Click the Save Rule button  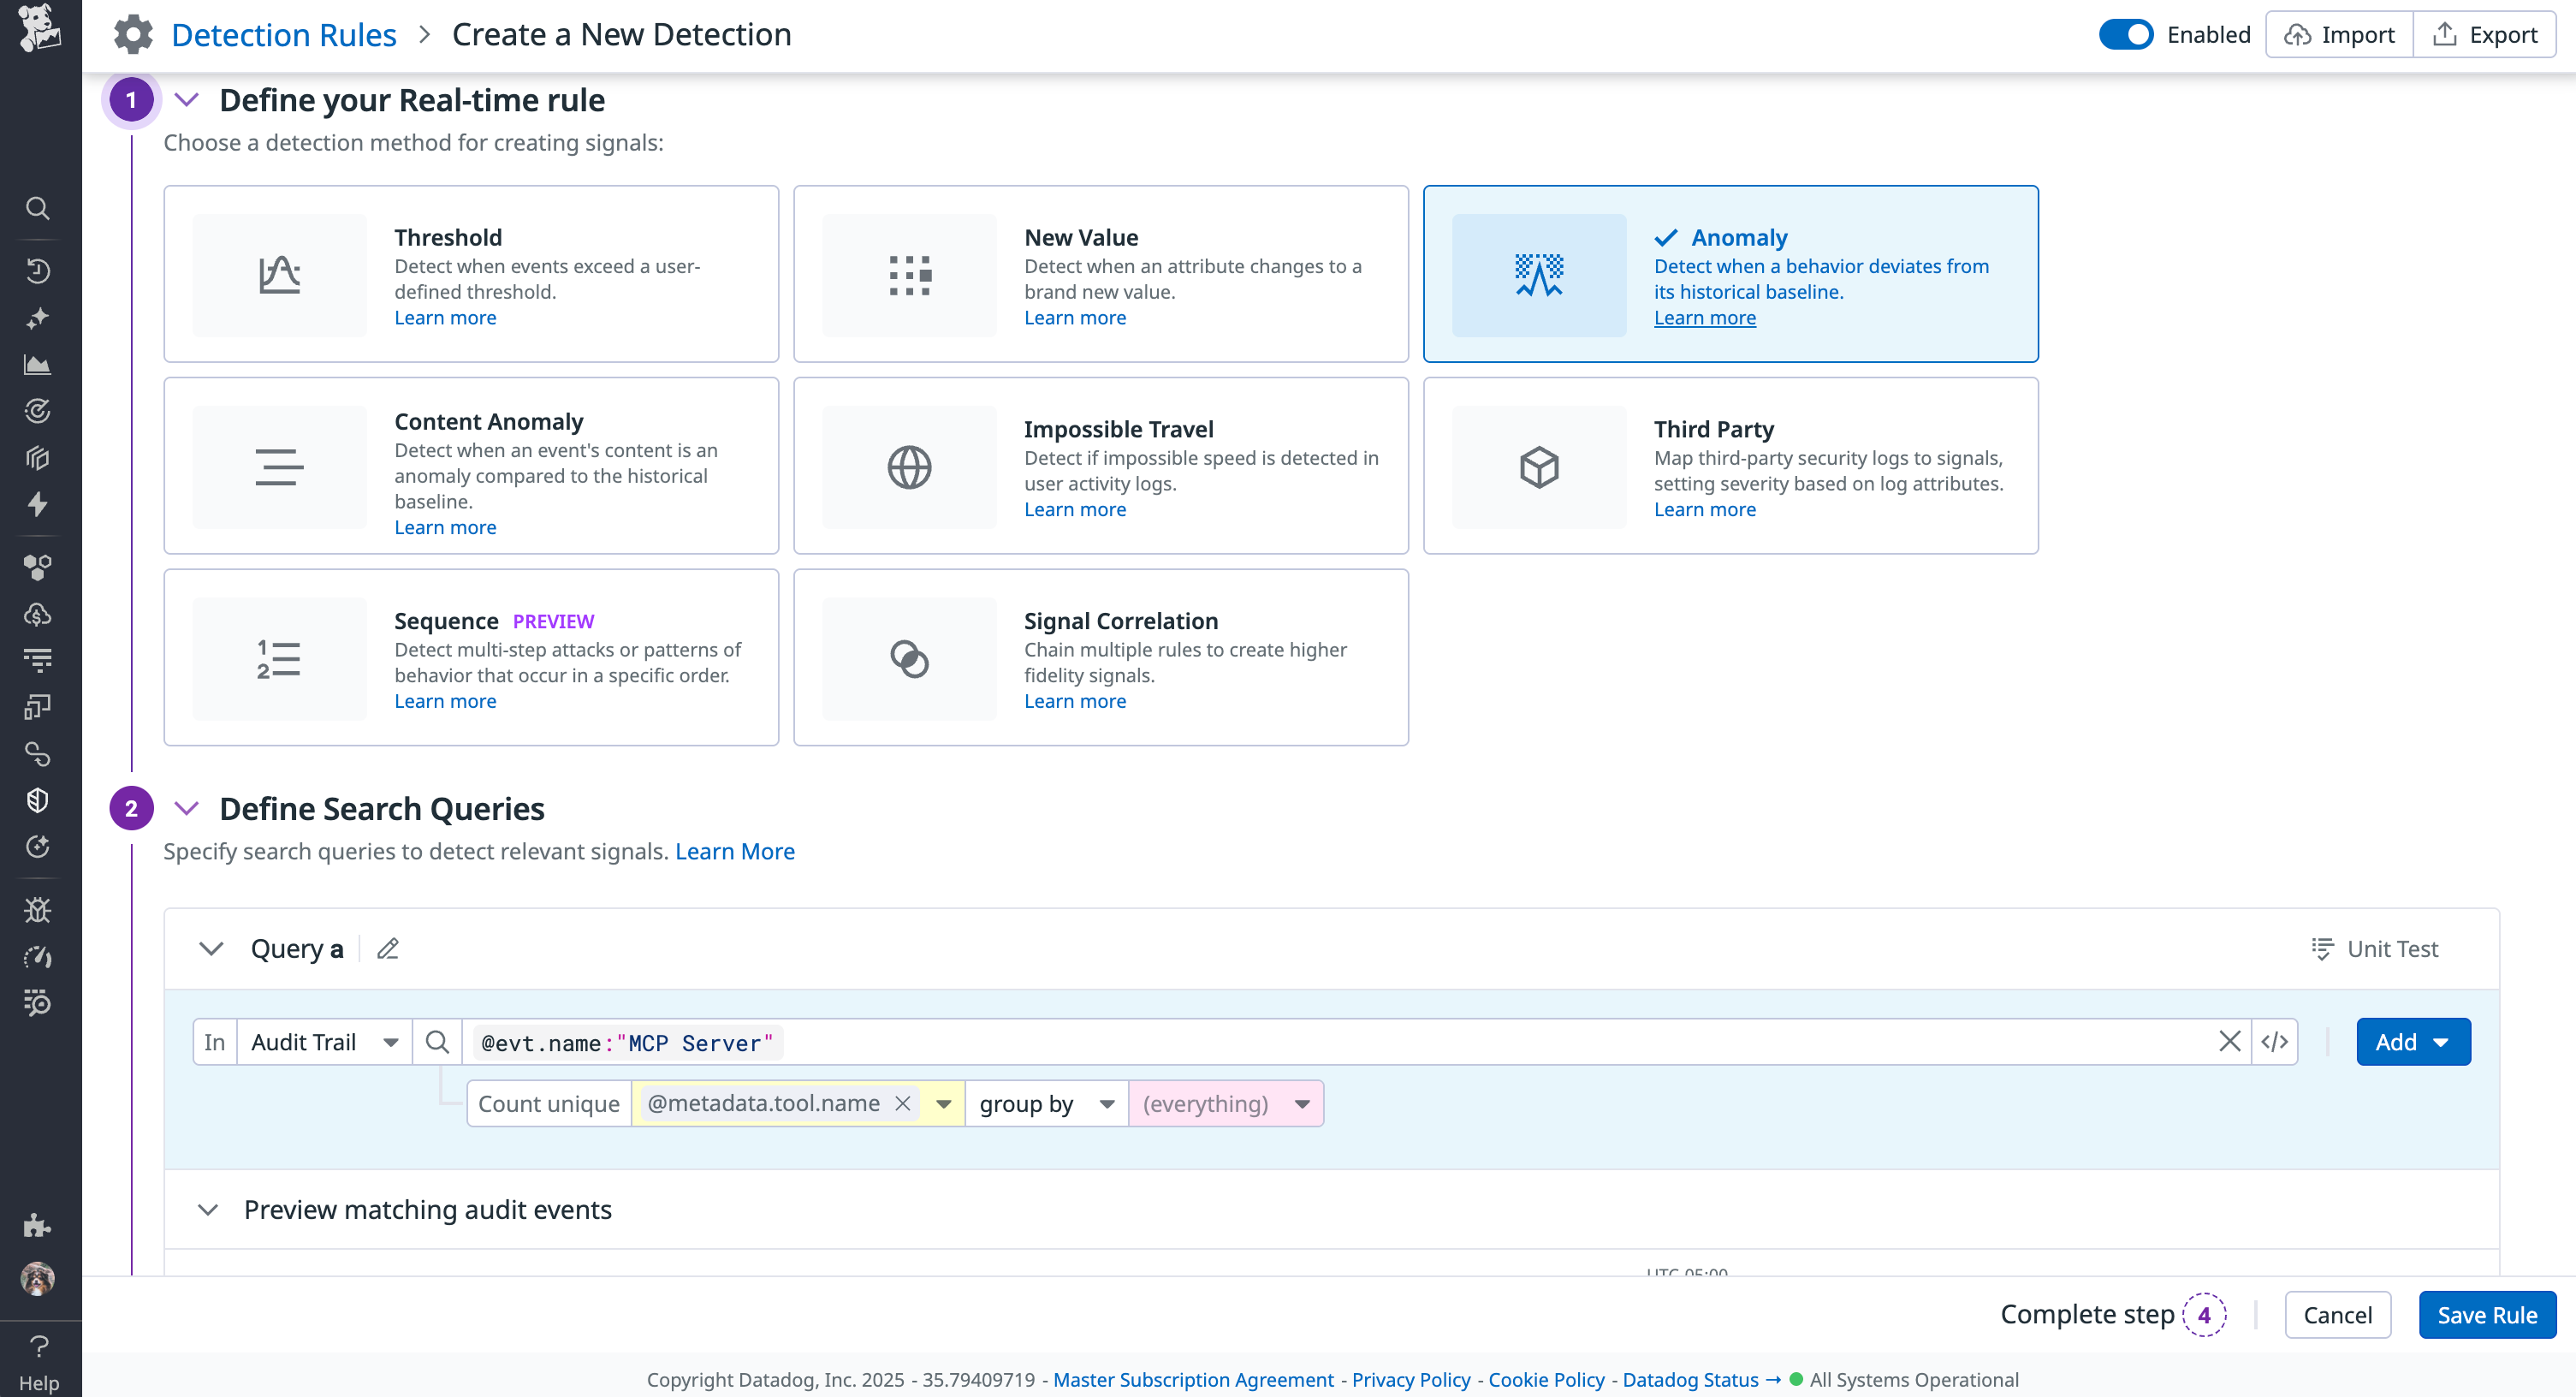[x=2487, y=1314]
